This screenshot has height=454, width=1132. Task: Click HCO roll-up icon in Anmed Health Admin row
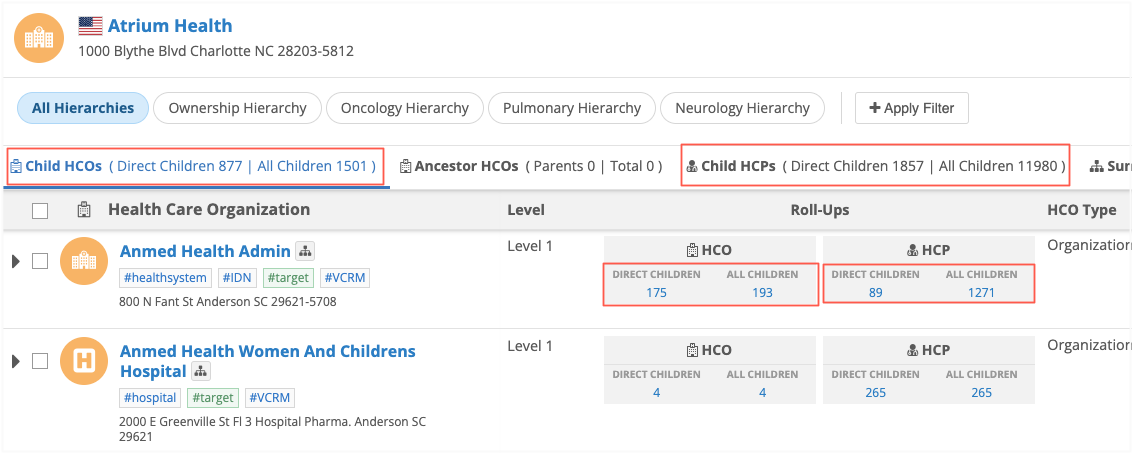click(692, 250)
